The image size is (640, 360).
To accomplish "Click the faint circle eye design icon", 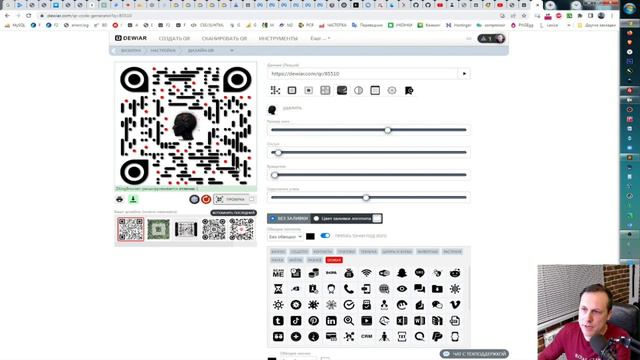I will pos(392,91).
